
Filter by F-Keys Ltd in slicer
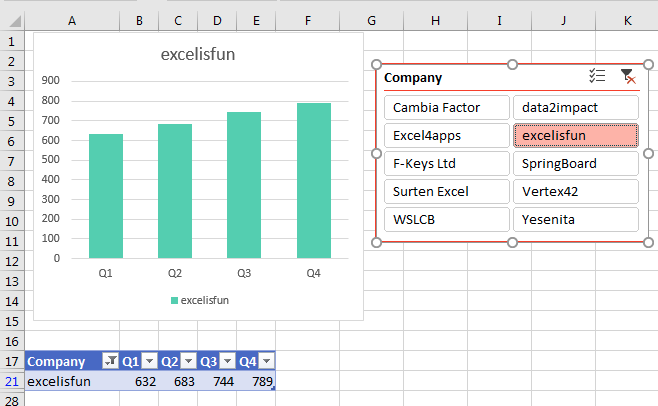point(446,164)
